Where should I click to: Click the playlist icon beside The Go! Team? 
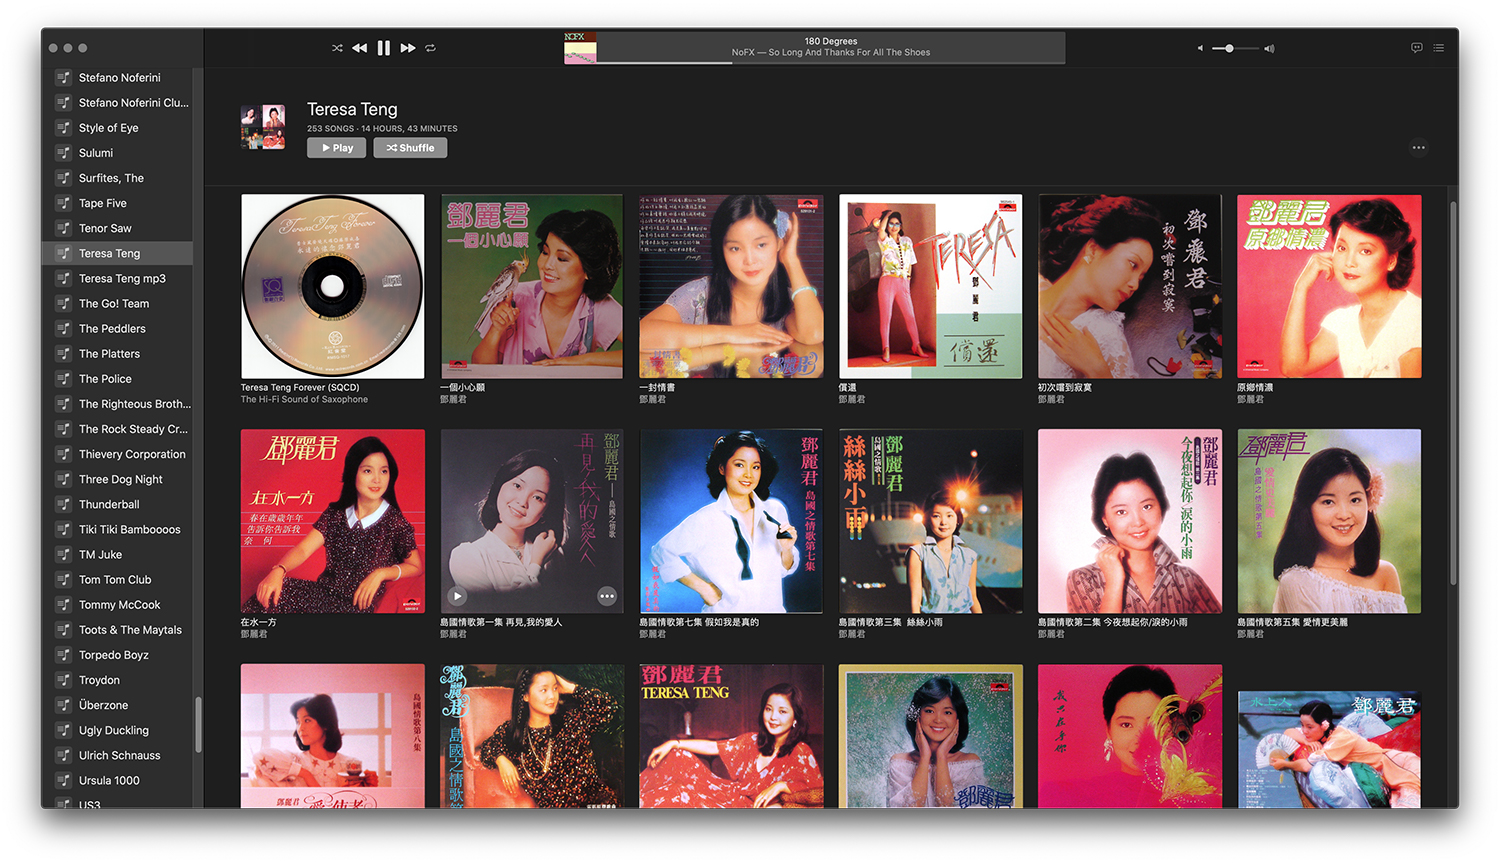pyautogui.click(x=64, y=303)
